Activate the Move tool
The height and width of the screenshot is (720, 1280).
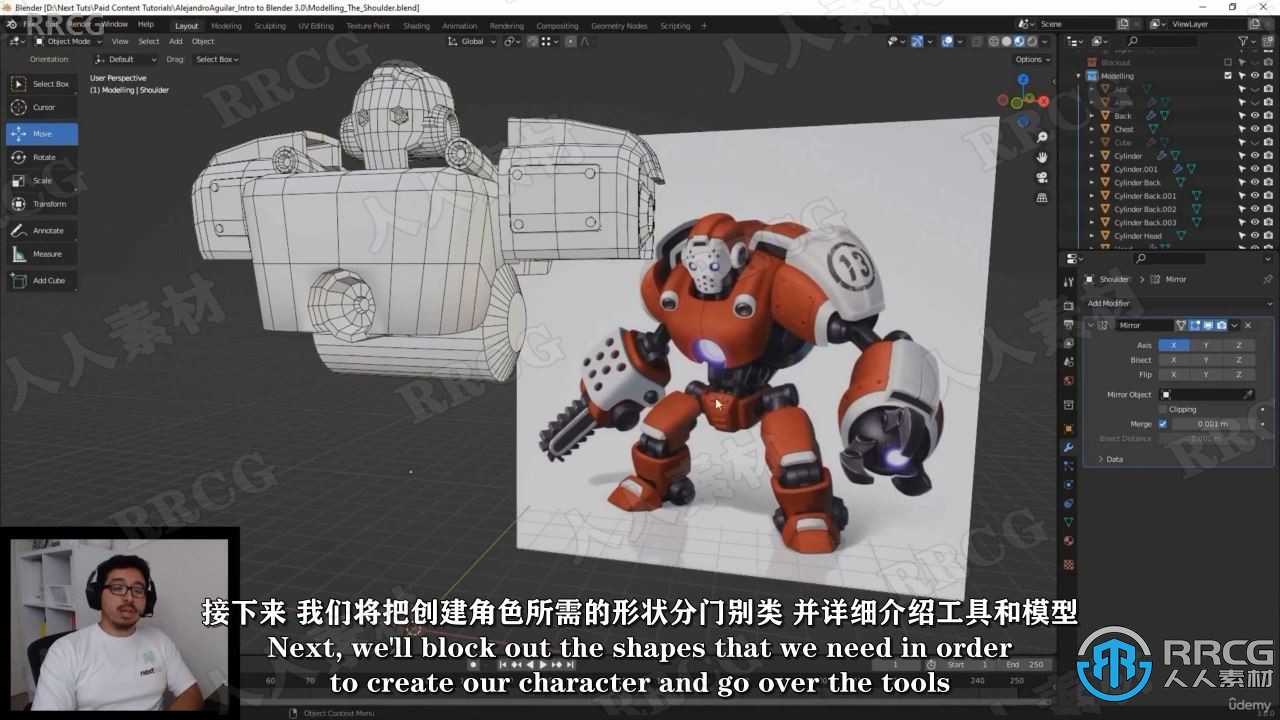pyautogui.click(x=42, y=134)
